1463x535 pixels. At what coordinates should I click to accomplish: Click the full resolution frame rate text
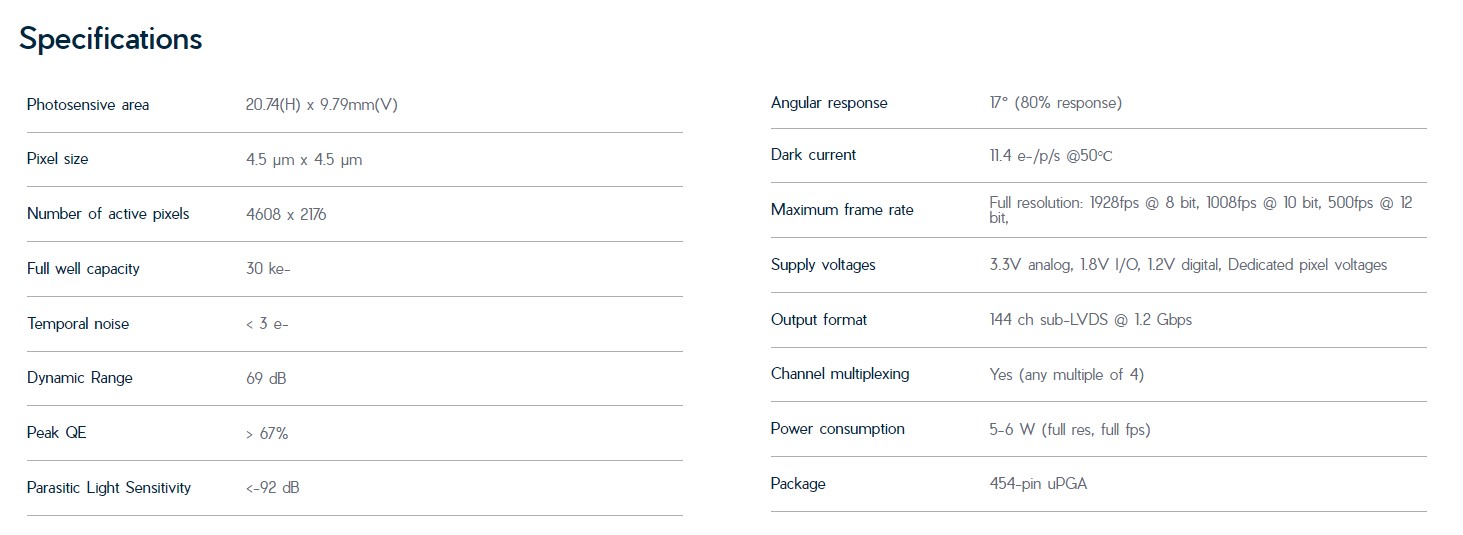pyautogui.click(x=1200, y=210)
